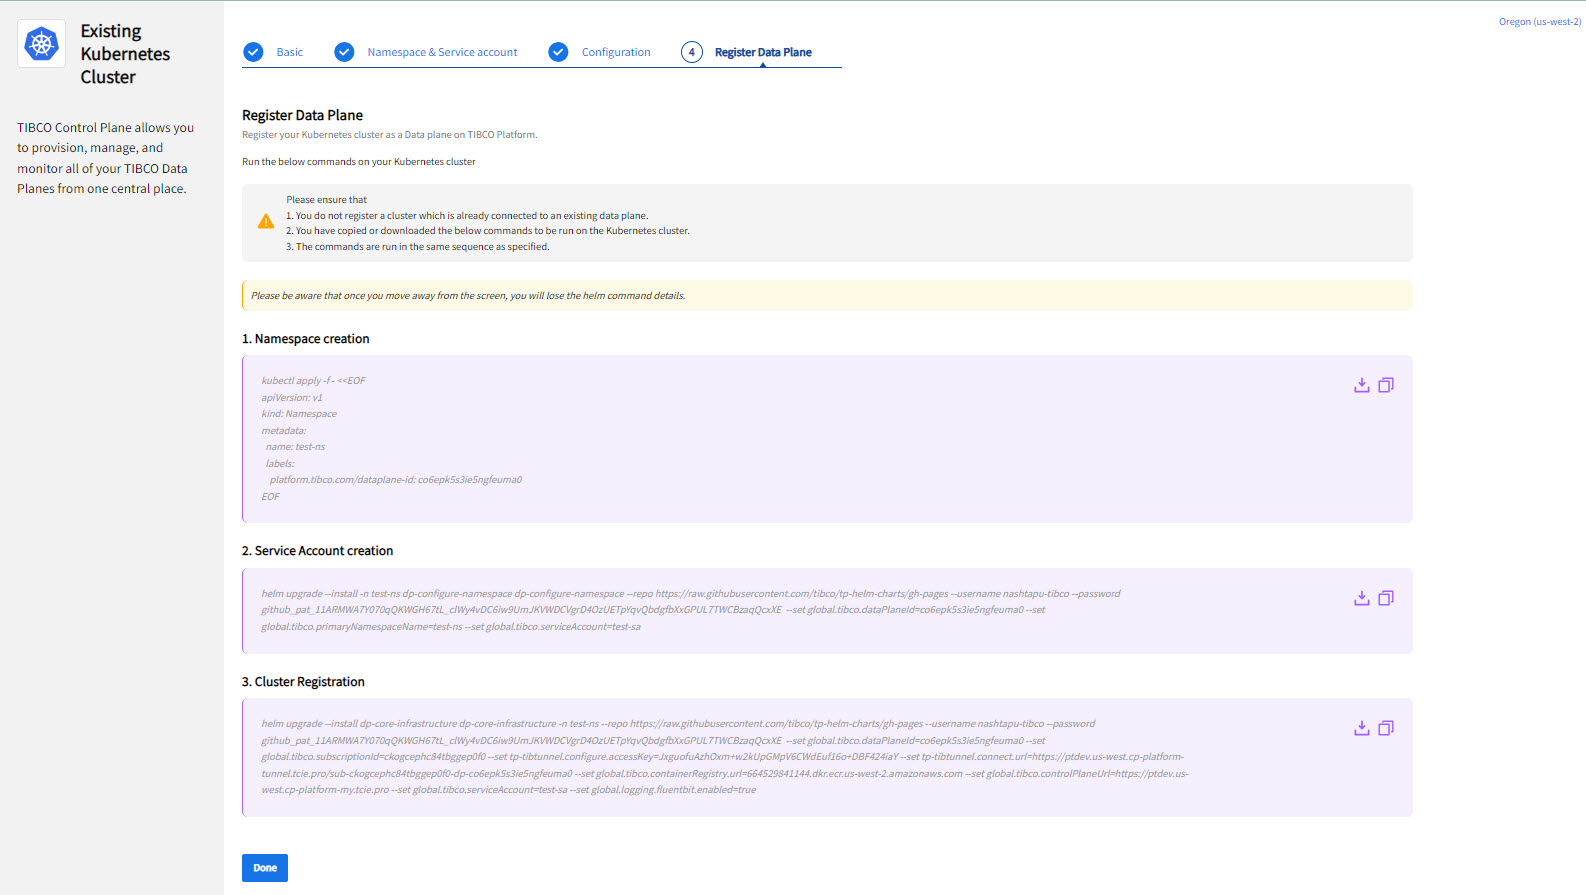The height and width of the screenshot is (895, 1586).
Task: Click the Configuration step checkmark icon
Action: pos(558,52)
